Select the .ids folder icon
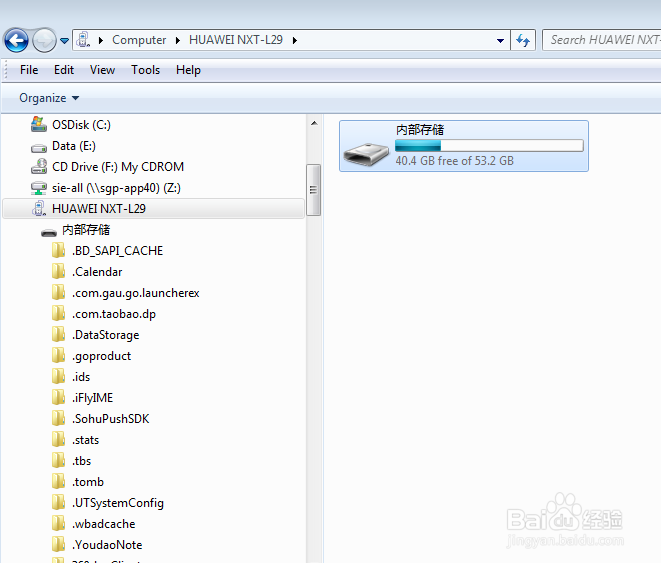Image resolution: width=661 pixels, height=563 pixels. pyautogui.click(x=59, y=376)
